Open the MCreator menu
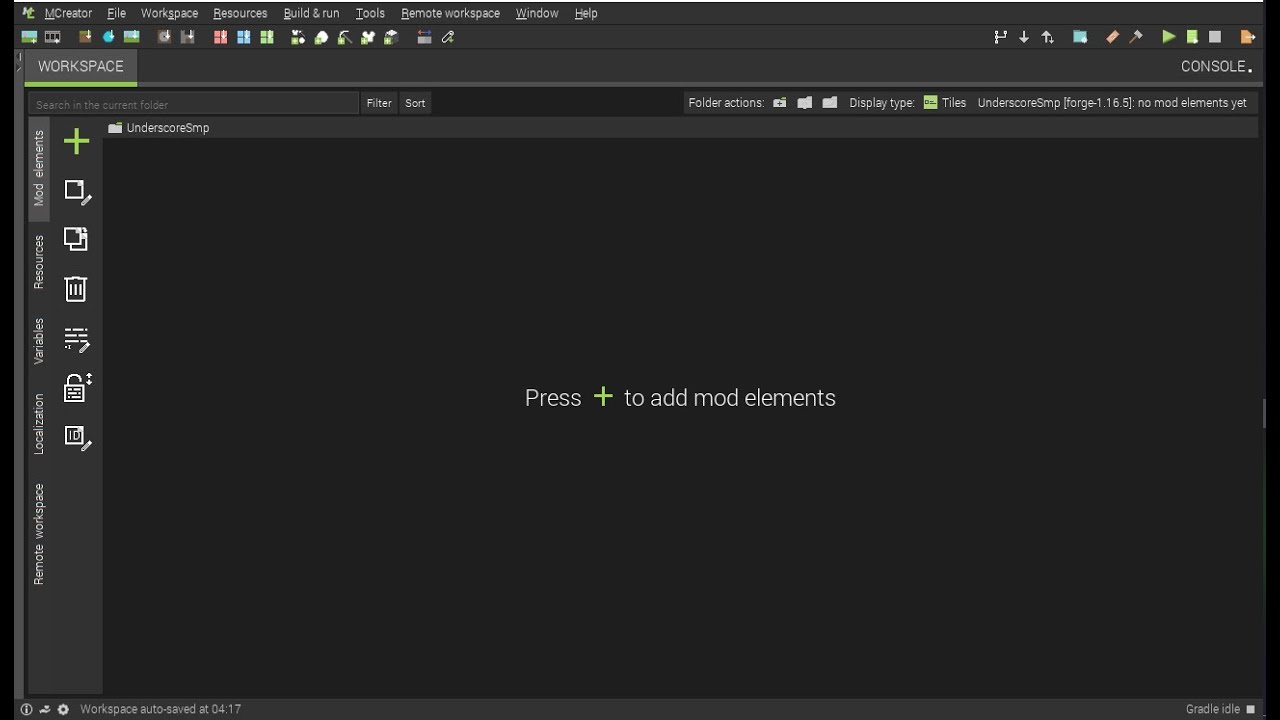1280x720 pixels. 68,13
